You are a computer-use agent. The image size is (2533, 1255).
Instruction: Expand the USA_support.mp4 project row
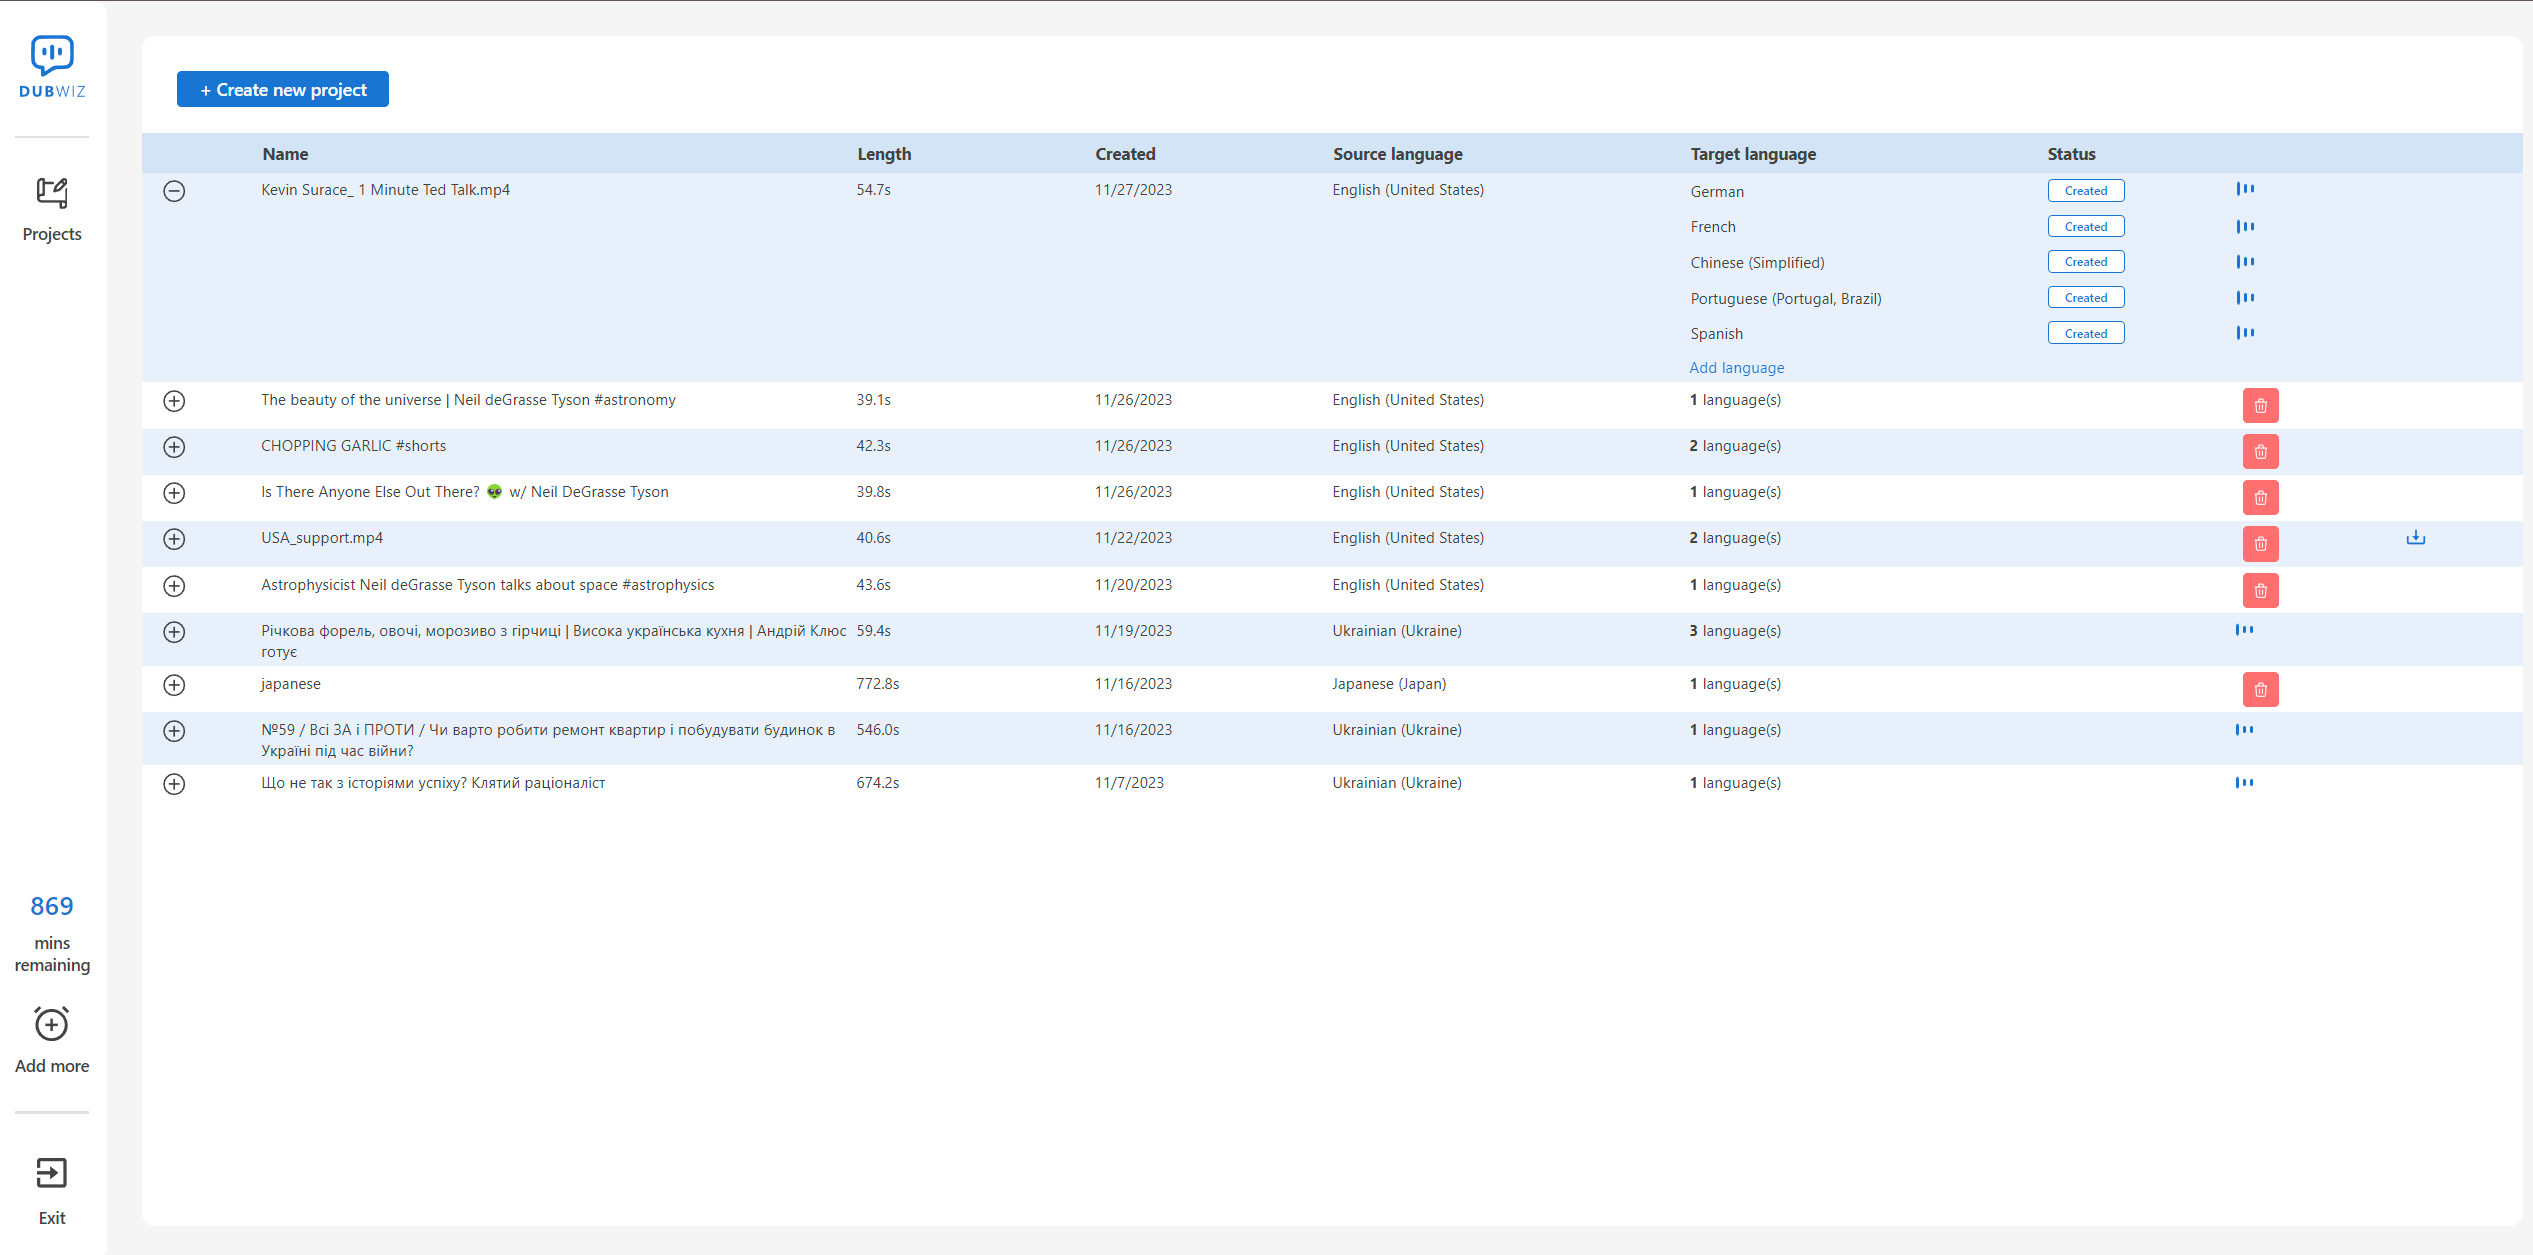click(x=174, y=539)
